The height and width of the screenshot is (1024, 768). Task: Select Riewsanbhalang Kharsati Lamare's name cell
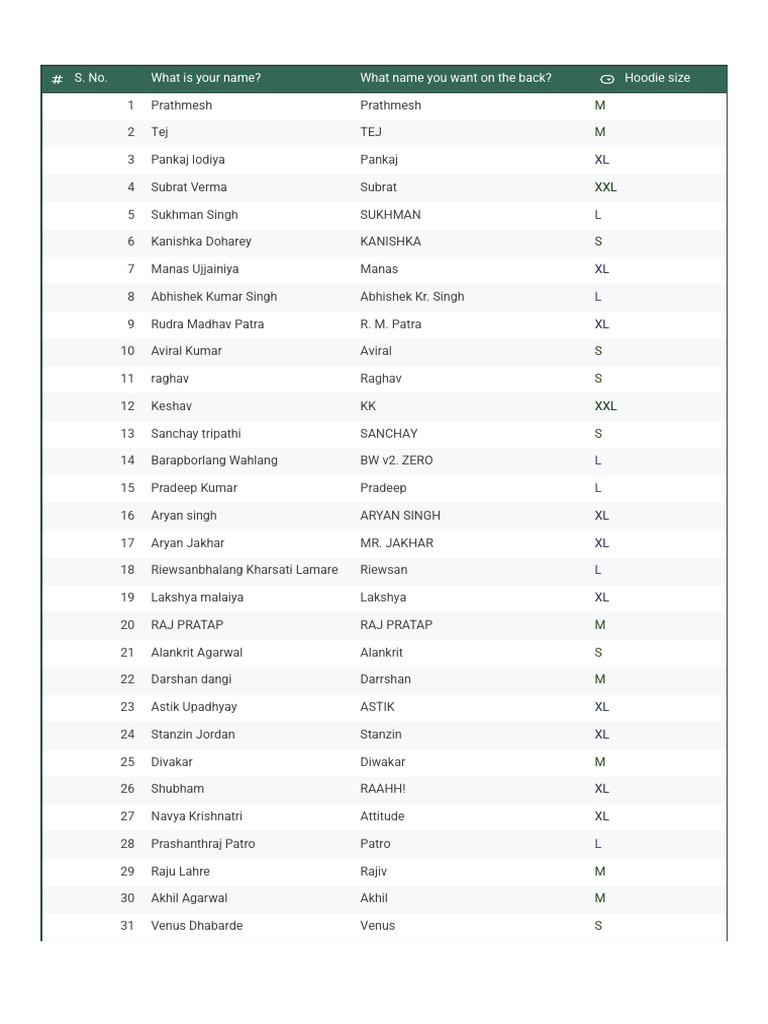tap(244, 570)
